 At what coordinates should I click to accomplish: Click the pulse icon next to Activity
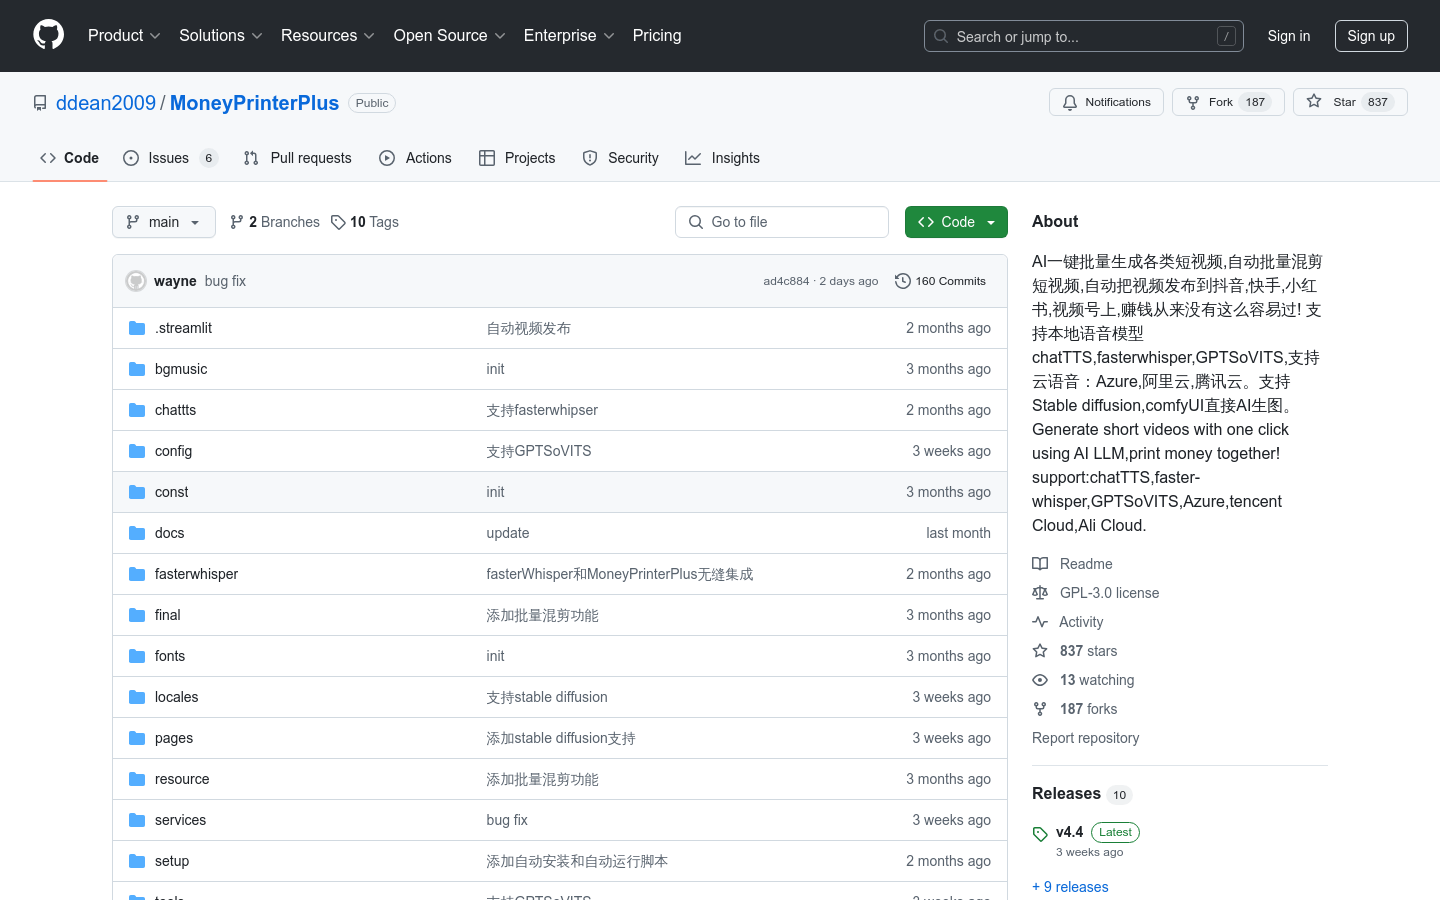(x=1040, y=622)
